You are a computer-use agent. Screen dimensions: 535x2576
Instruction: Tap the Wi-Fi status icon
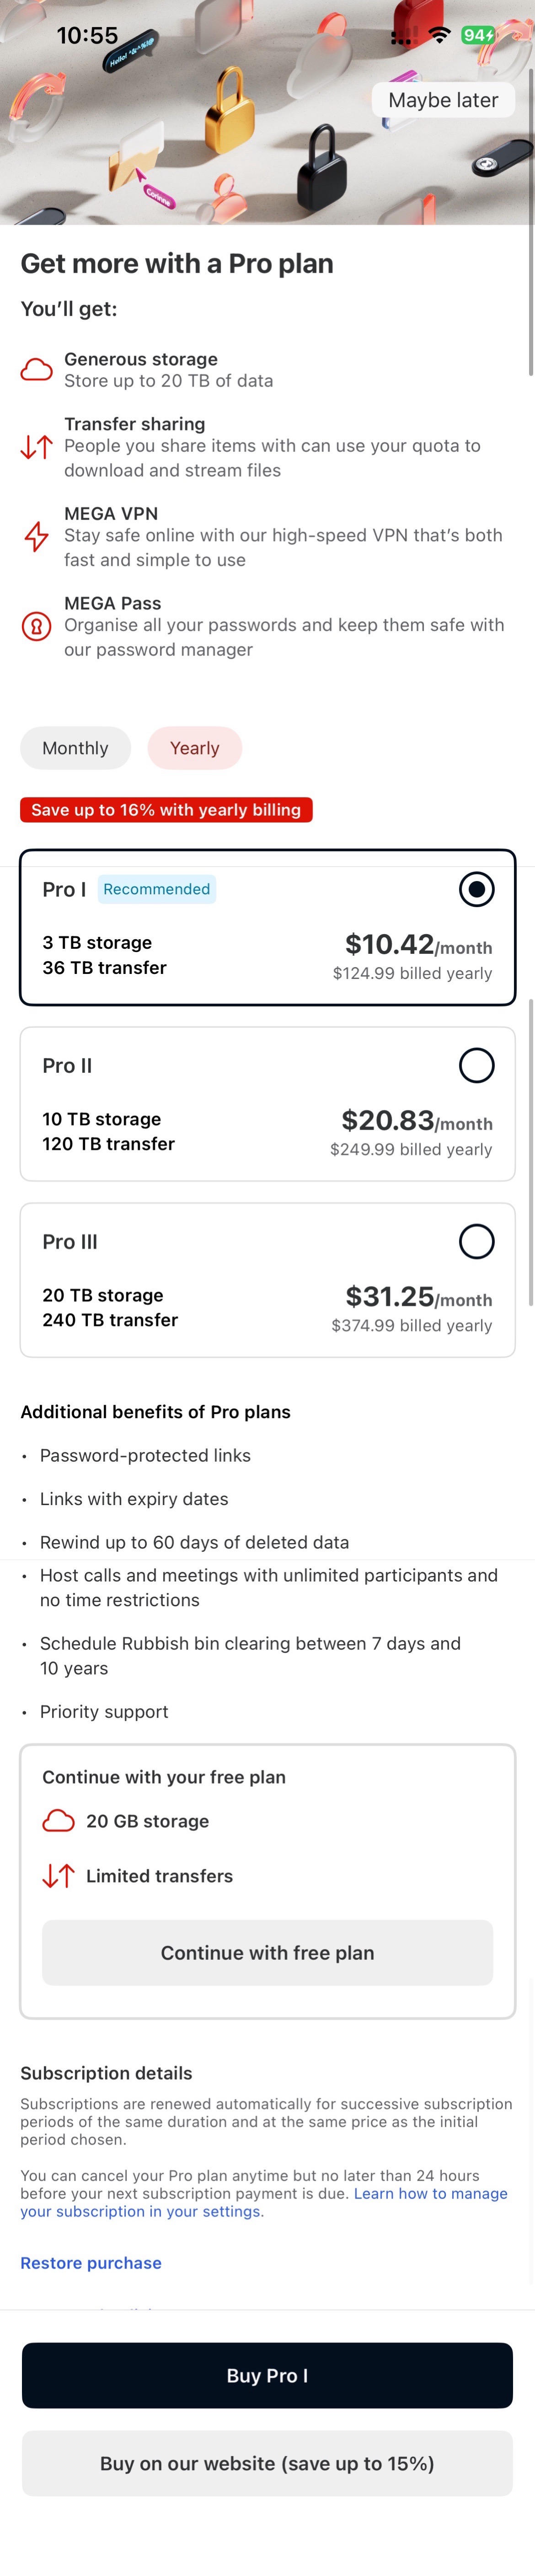pos(439,35)
